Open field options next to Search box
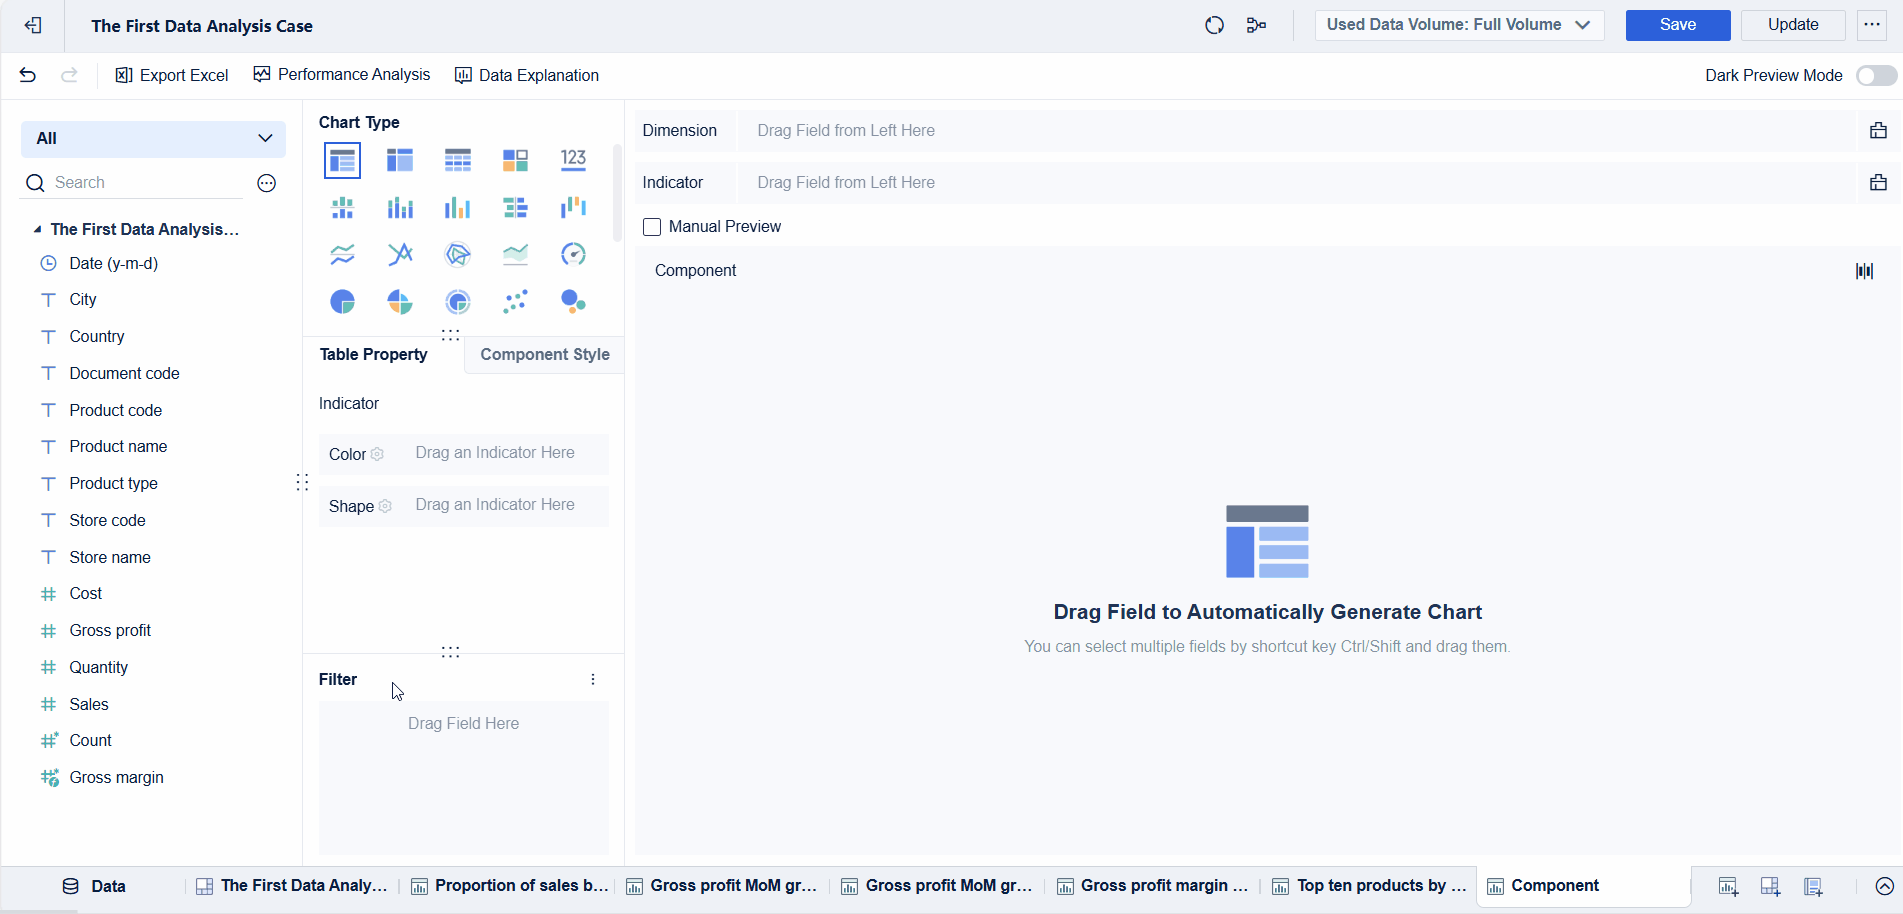The width and height of the screenshot is (1903, 914). tap(267, 183)
